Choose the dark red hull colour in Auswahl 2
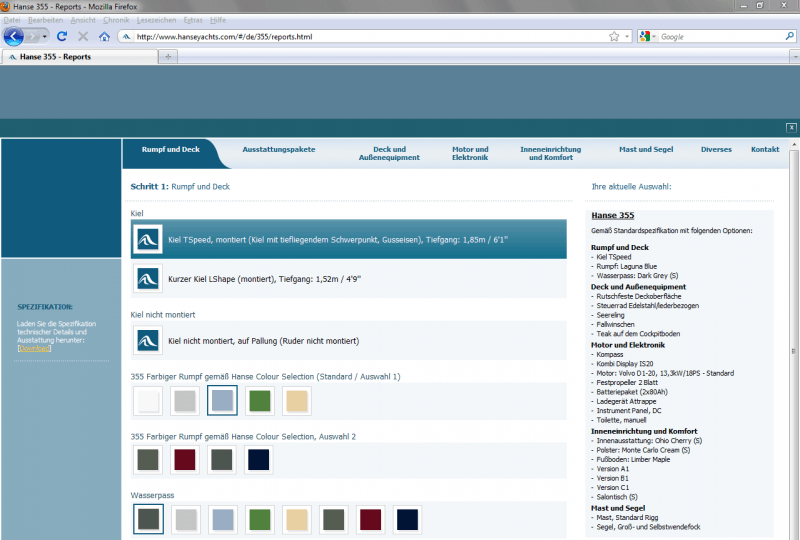Image resolution: width=800 pixels, height=540 pixels. pyautogui.click(x=185, y=460)
